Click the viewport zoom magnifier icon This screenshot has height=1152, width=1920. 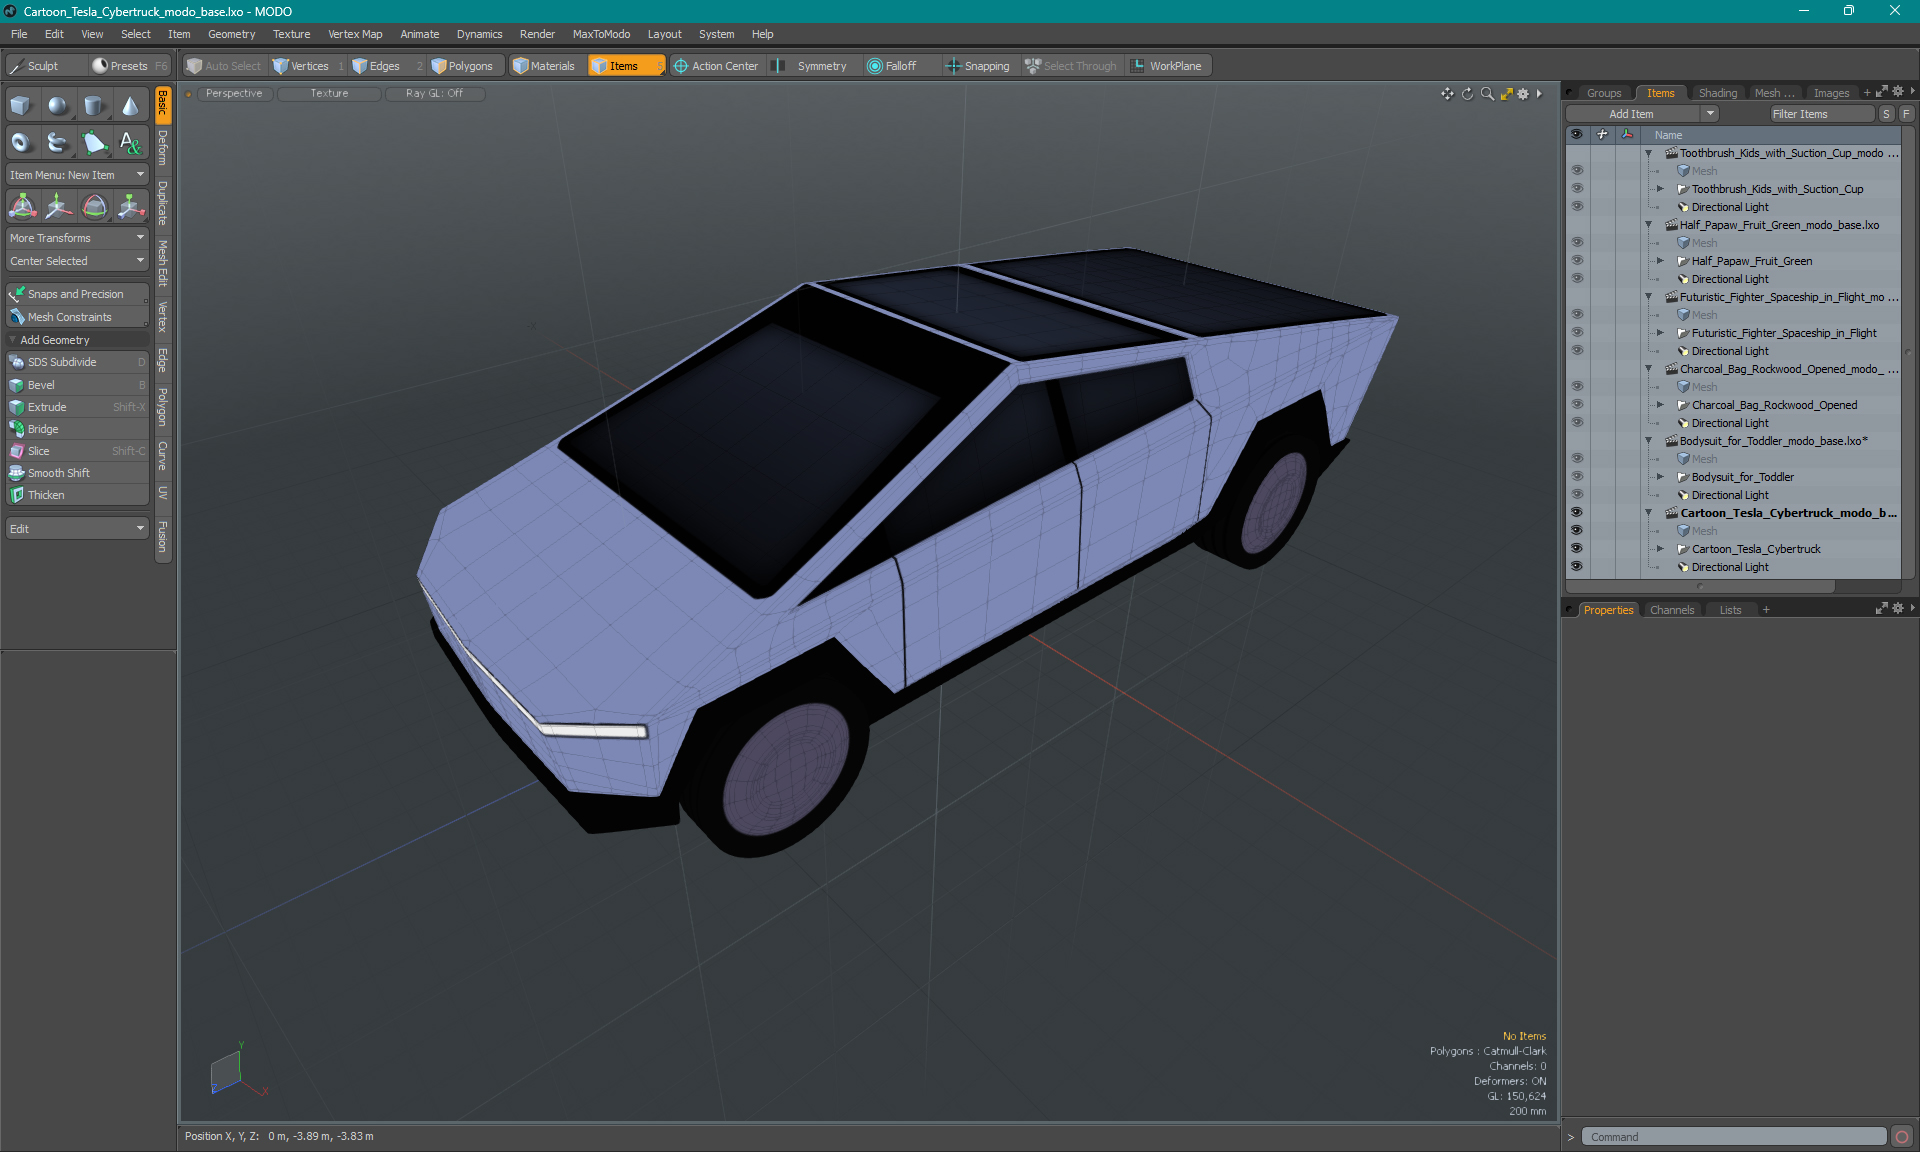tap(1487, 94)
